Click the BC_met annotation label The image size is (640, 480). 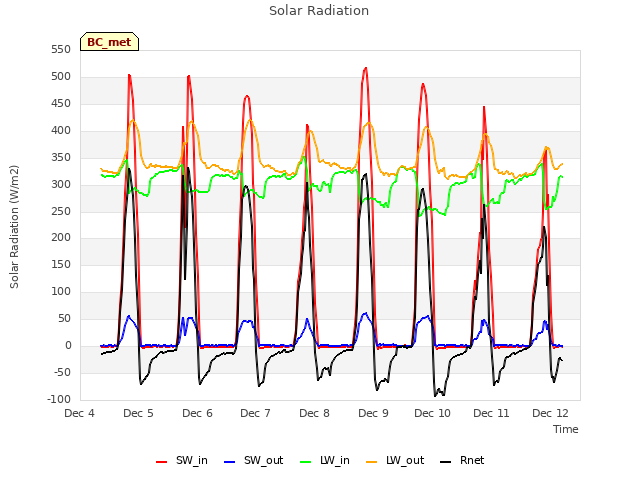(x=109, y=42)
